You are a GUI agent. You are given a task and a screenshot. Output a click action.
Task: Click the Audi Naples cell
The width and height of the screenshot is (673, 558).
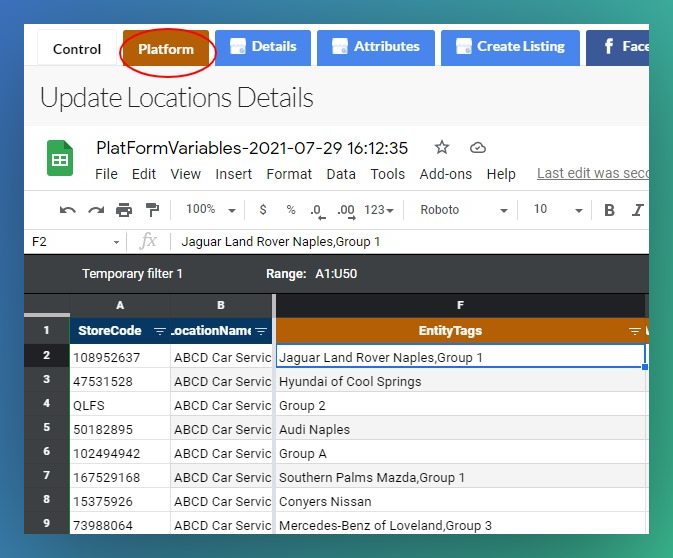tap(461, 429)
